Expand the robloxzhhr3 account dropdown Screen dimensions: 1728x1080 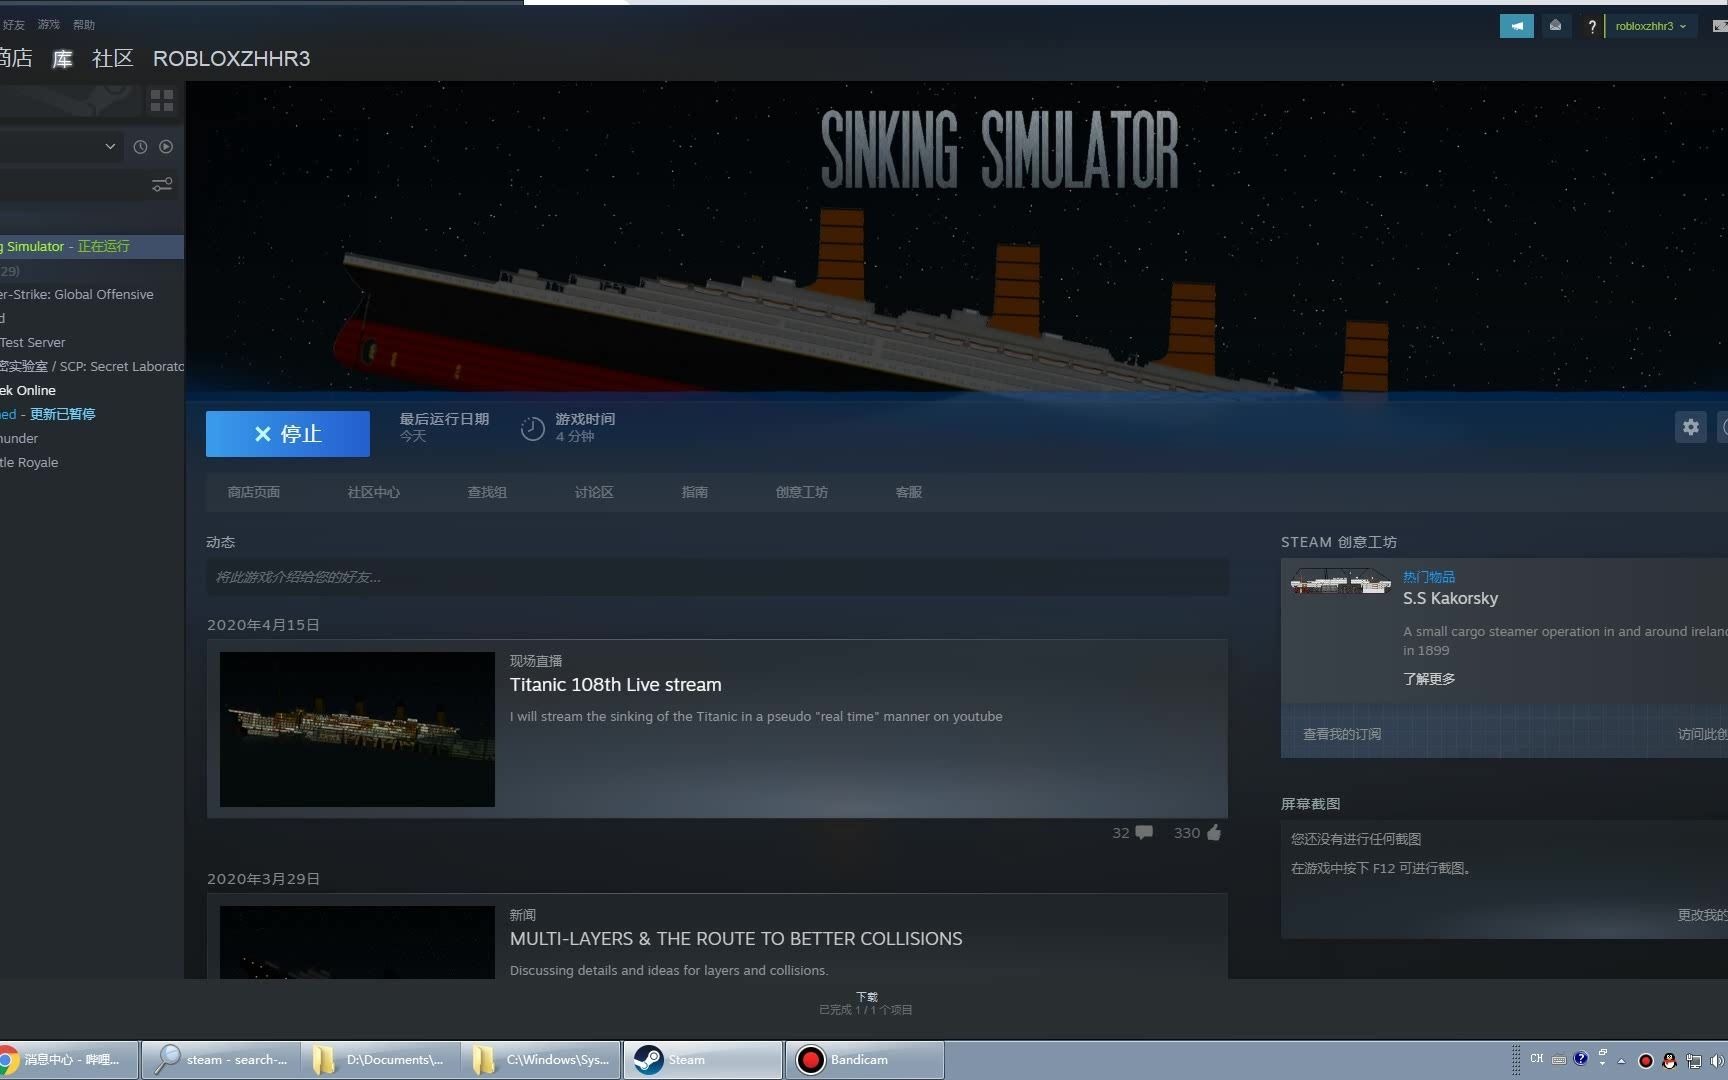pyautogui.click(x=1650, y=26)
